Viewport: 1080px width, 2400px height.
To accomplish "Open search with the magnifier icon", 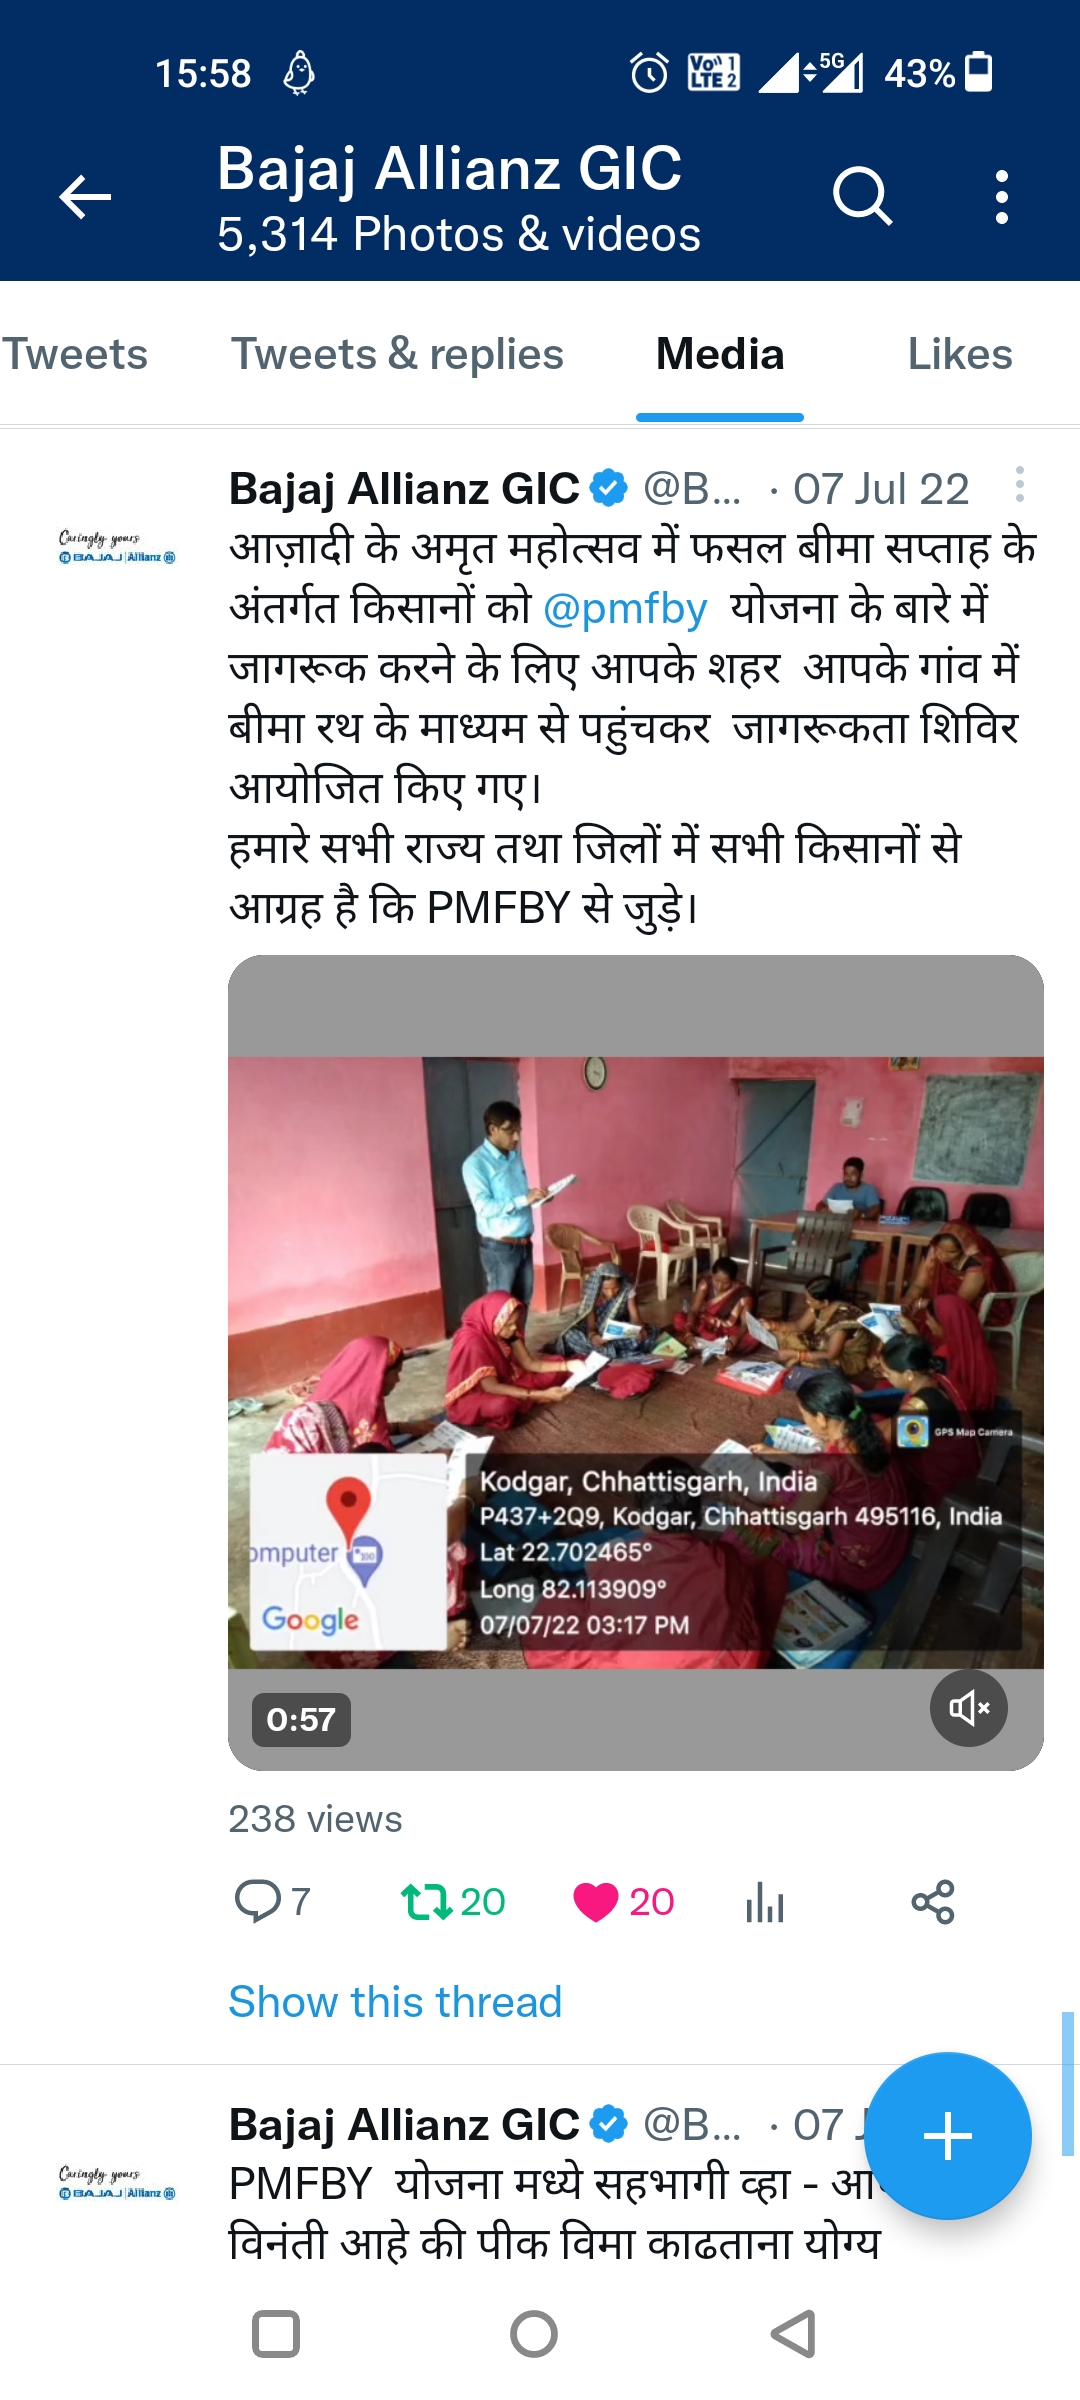I will pos(862,196).
